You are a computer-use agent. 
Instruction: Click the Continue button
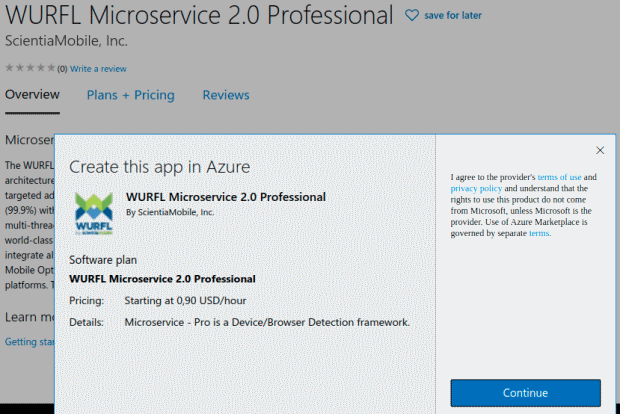525,393
